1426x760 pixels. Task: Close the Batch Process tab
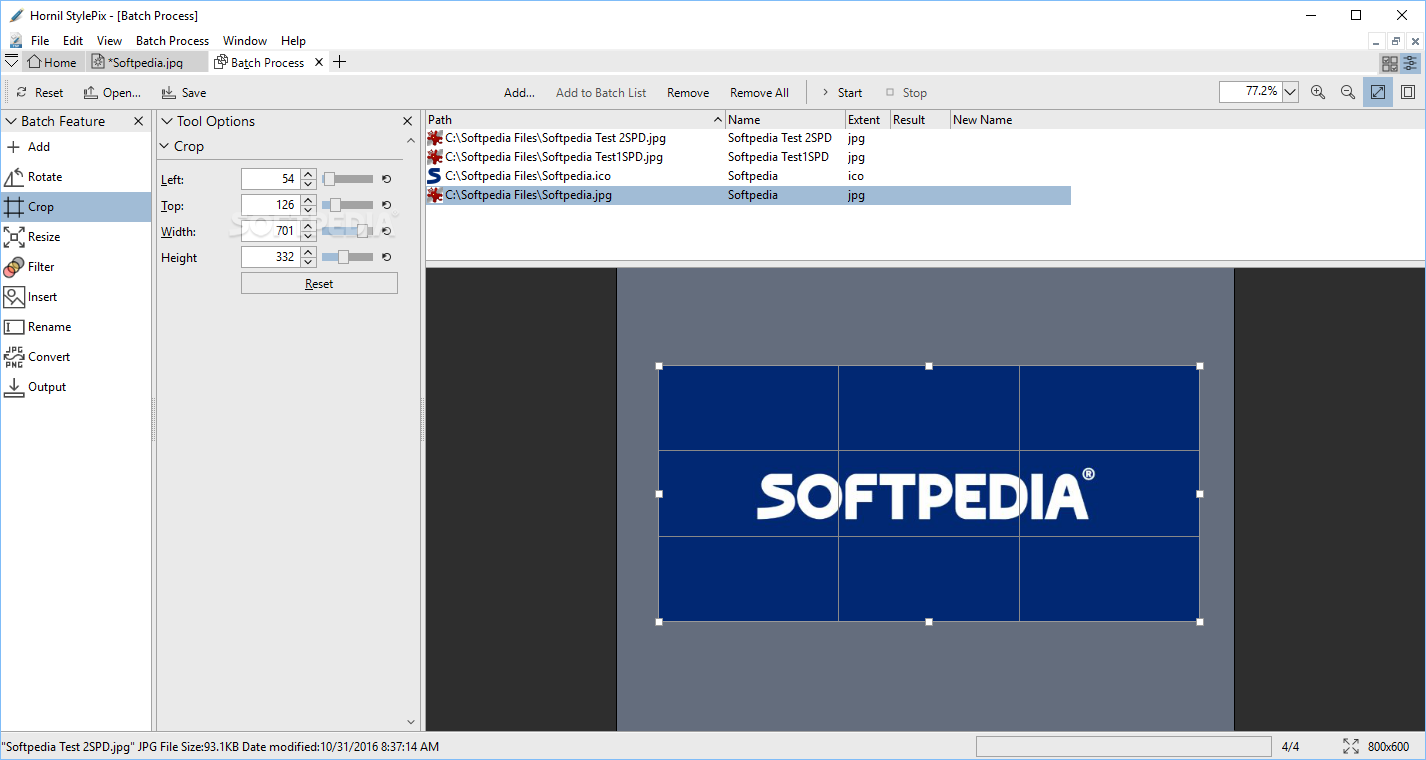(x=319, y=62)
